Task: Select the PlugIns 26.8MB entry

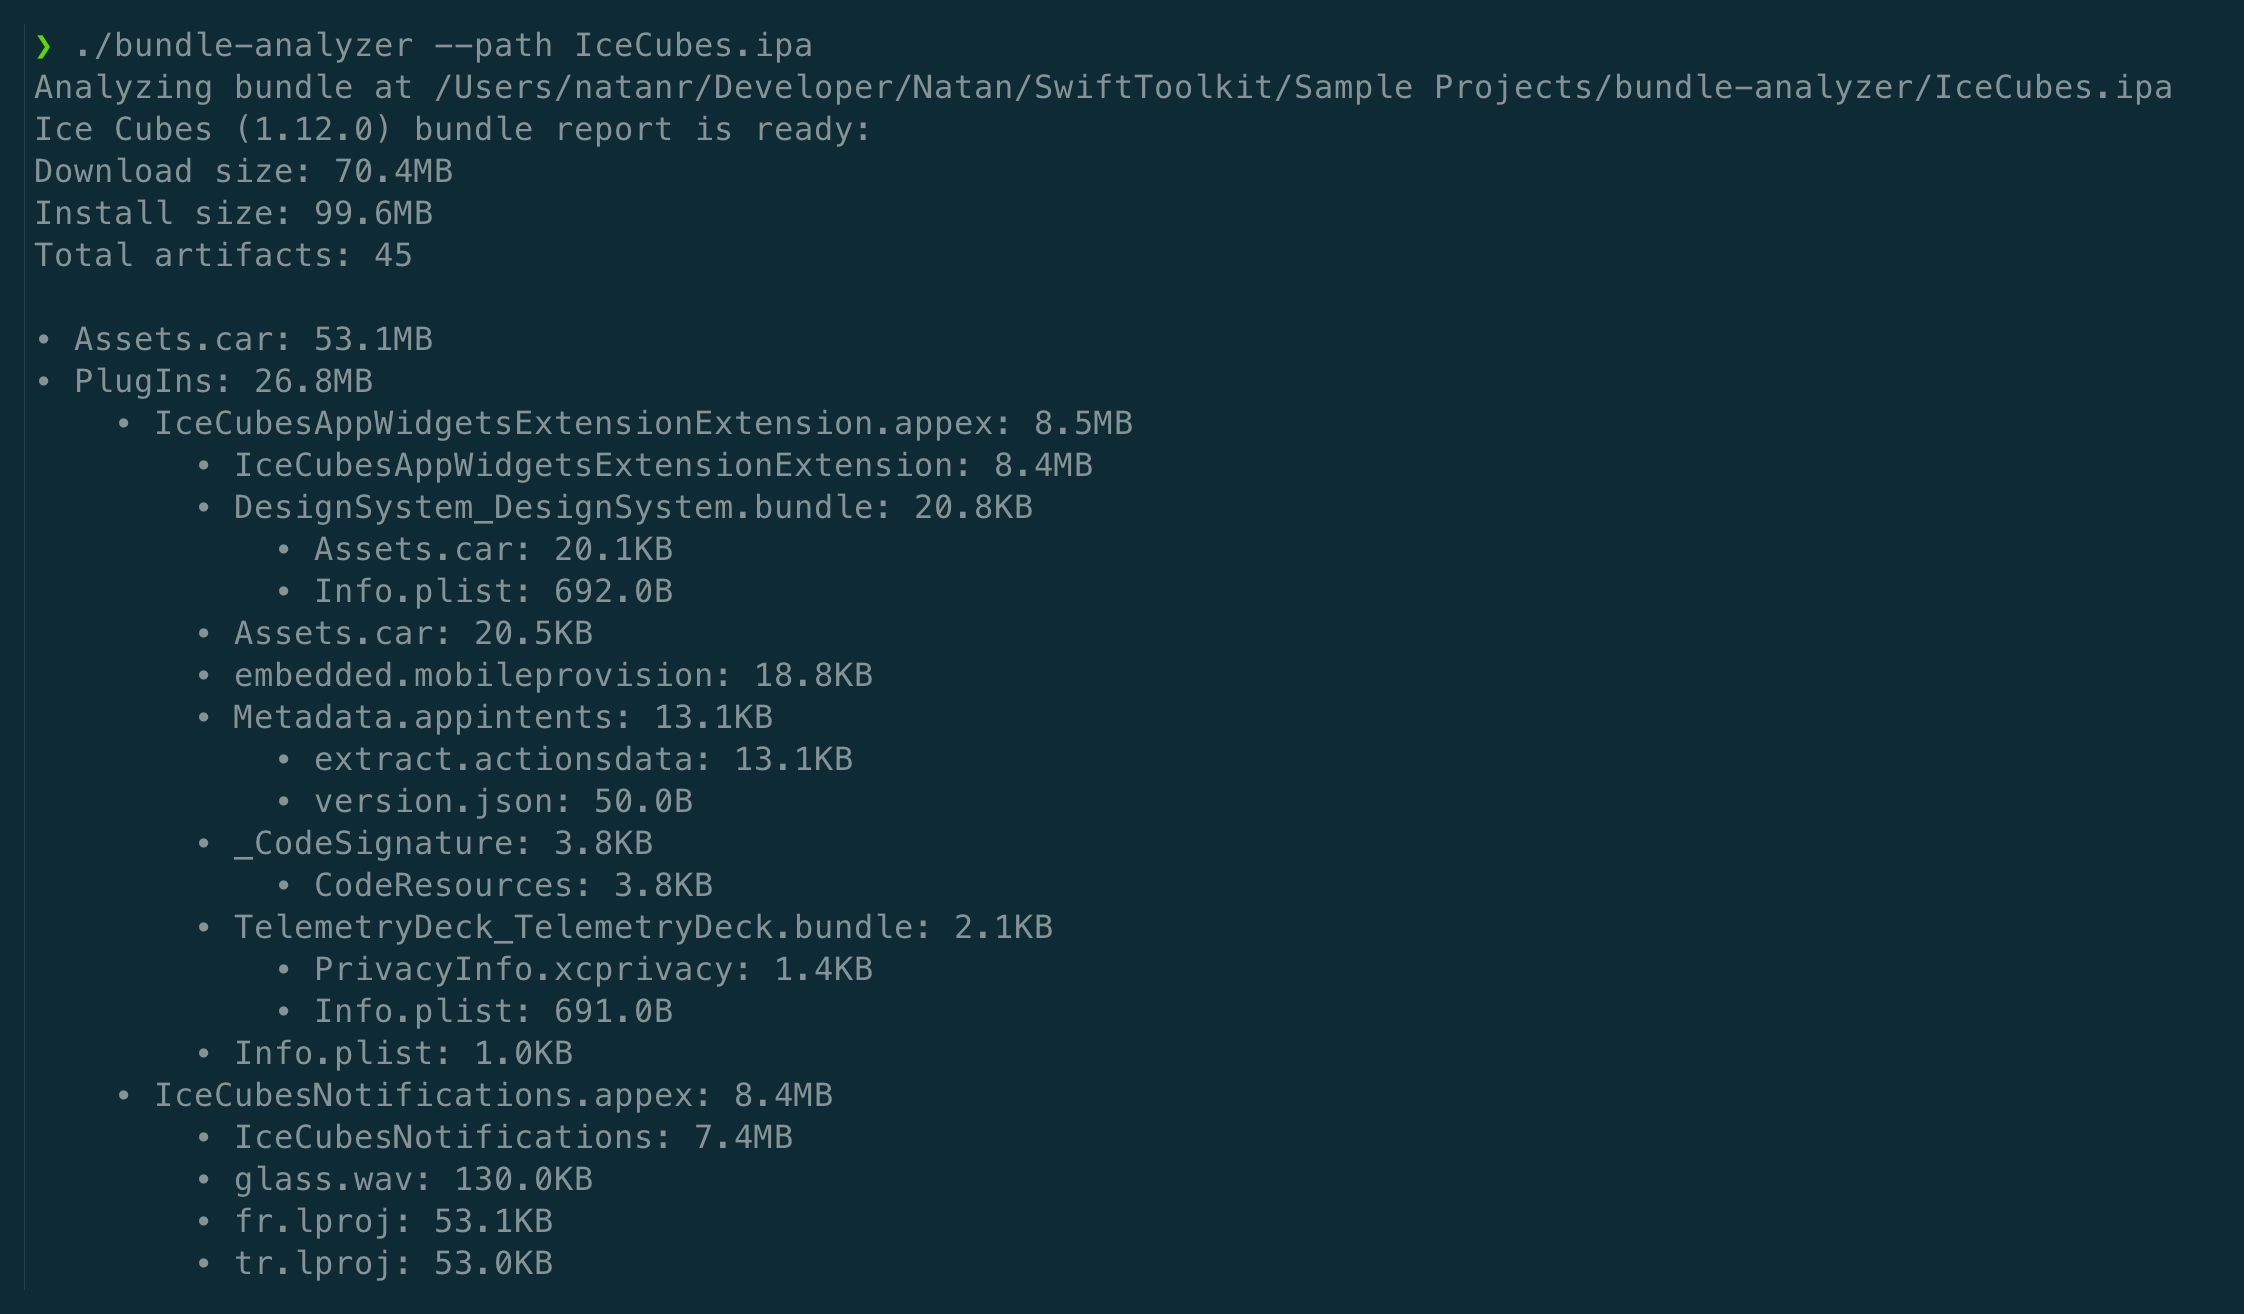Action: 223,382
